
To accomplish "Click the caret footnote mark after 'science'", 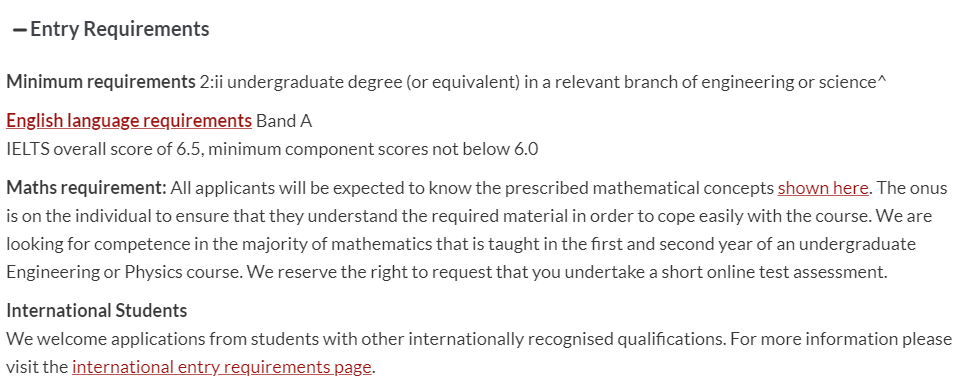I will (x=882, y=79).
